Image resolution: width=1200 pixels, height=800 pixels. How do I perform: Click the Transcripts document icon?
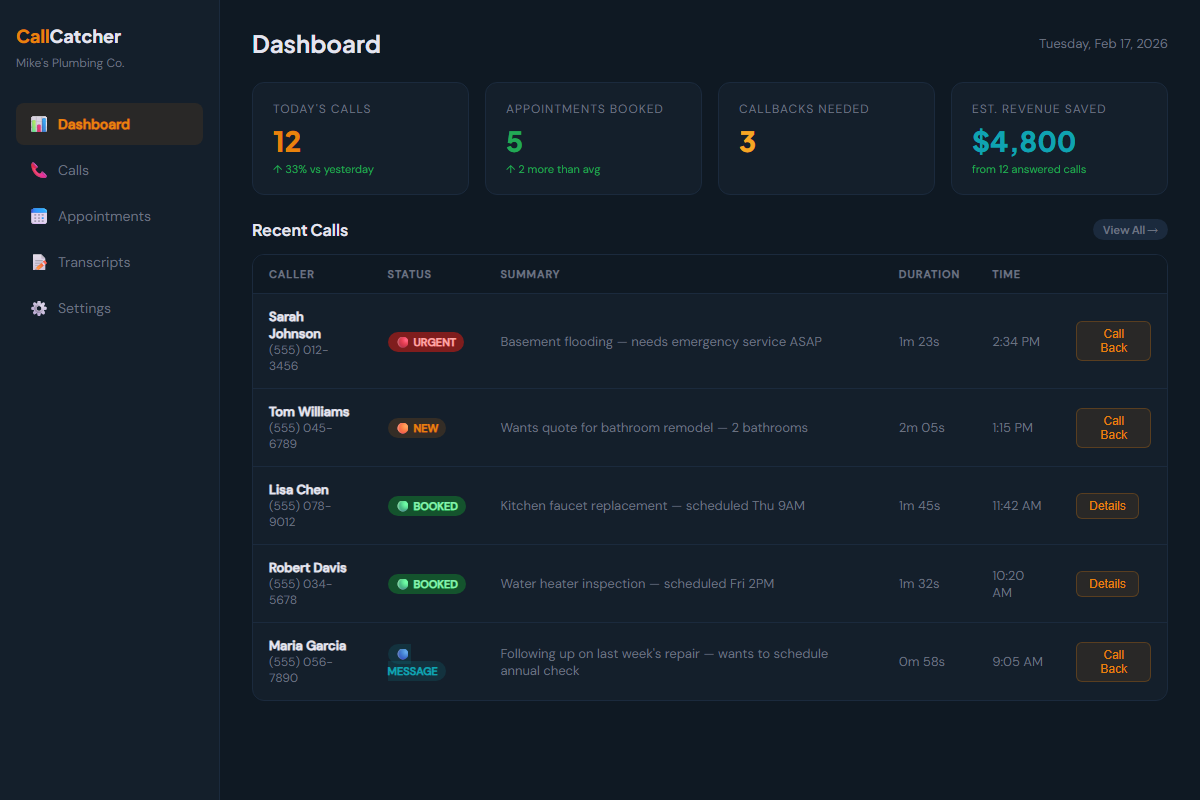click(x=39, y=261)
